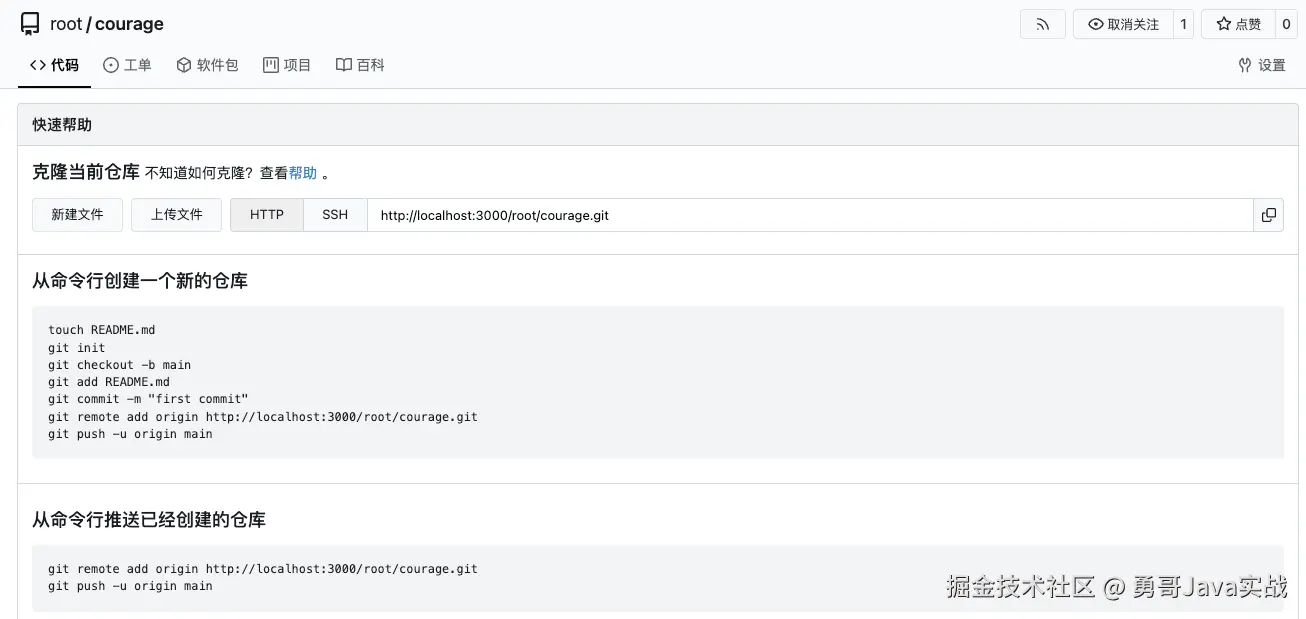Screen dimensions: 1306x619
Task: Switch clone protocol to SSH
Action: pos(335,215)
